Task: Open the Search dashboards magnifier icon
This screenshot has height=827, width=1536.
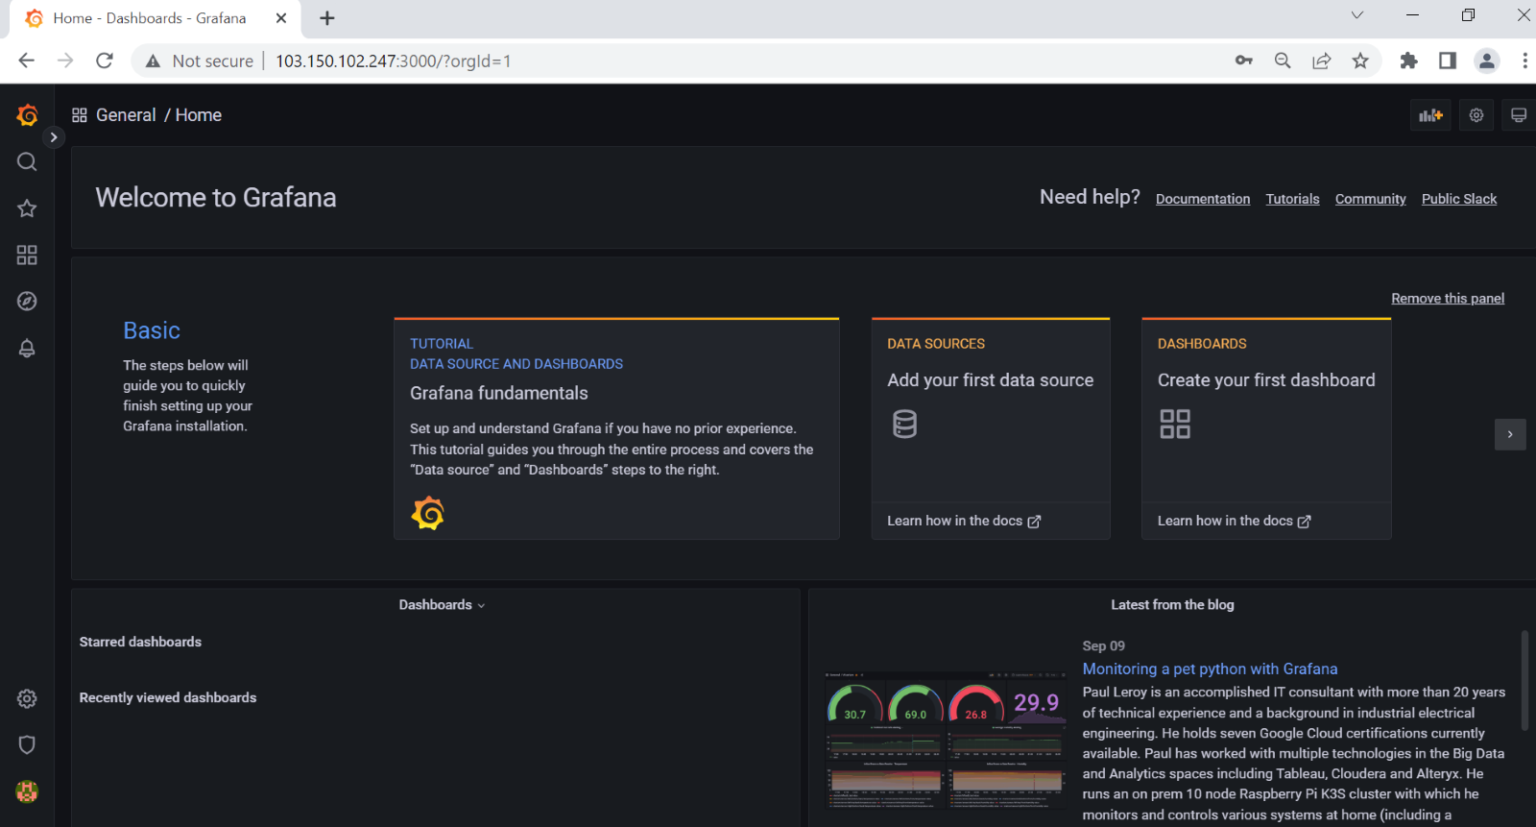Action: click(x=27, y=162)
